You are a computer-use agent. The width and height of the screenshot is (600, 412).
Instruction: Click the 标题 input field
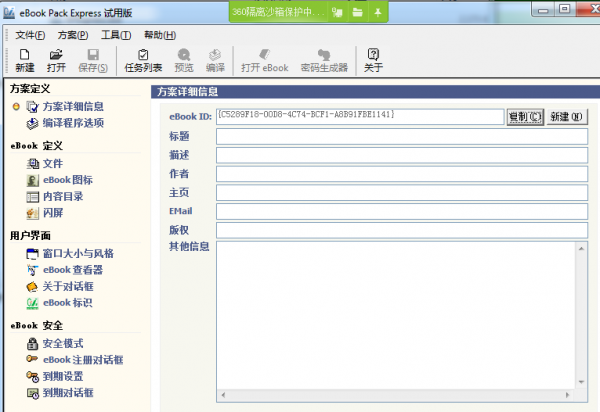(402, 137)
